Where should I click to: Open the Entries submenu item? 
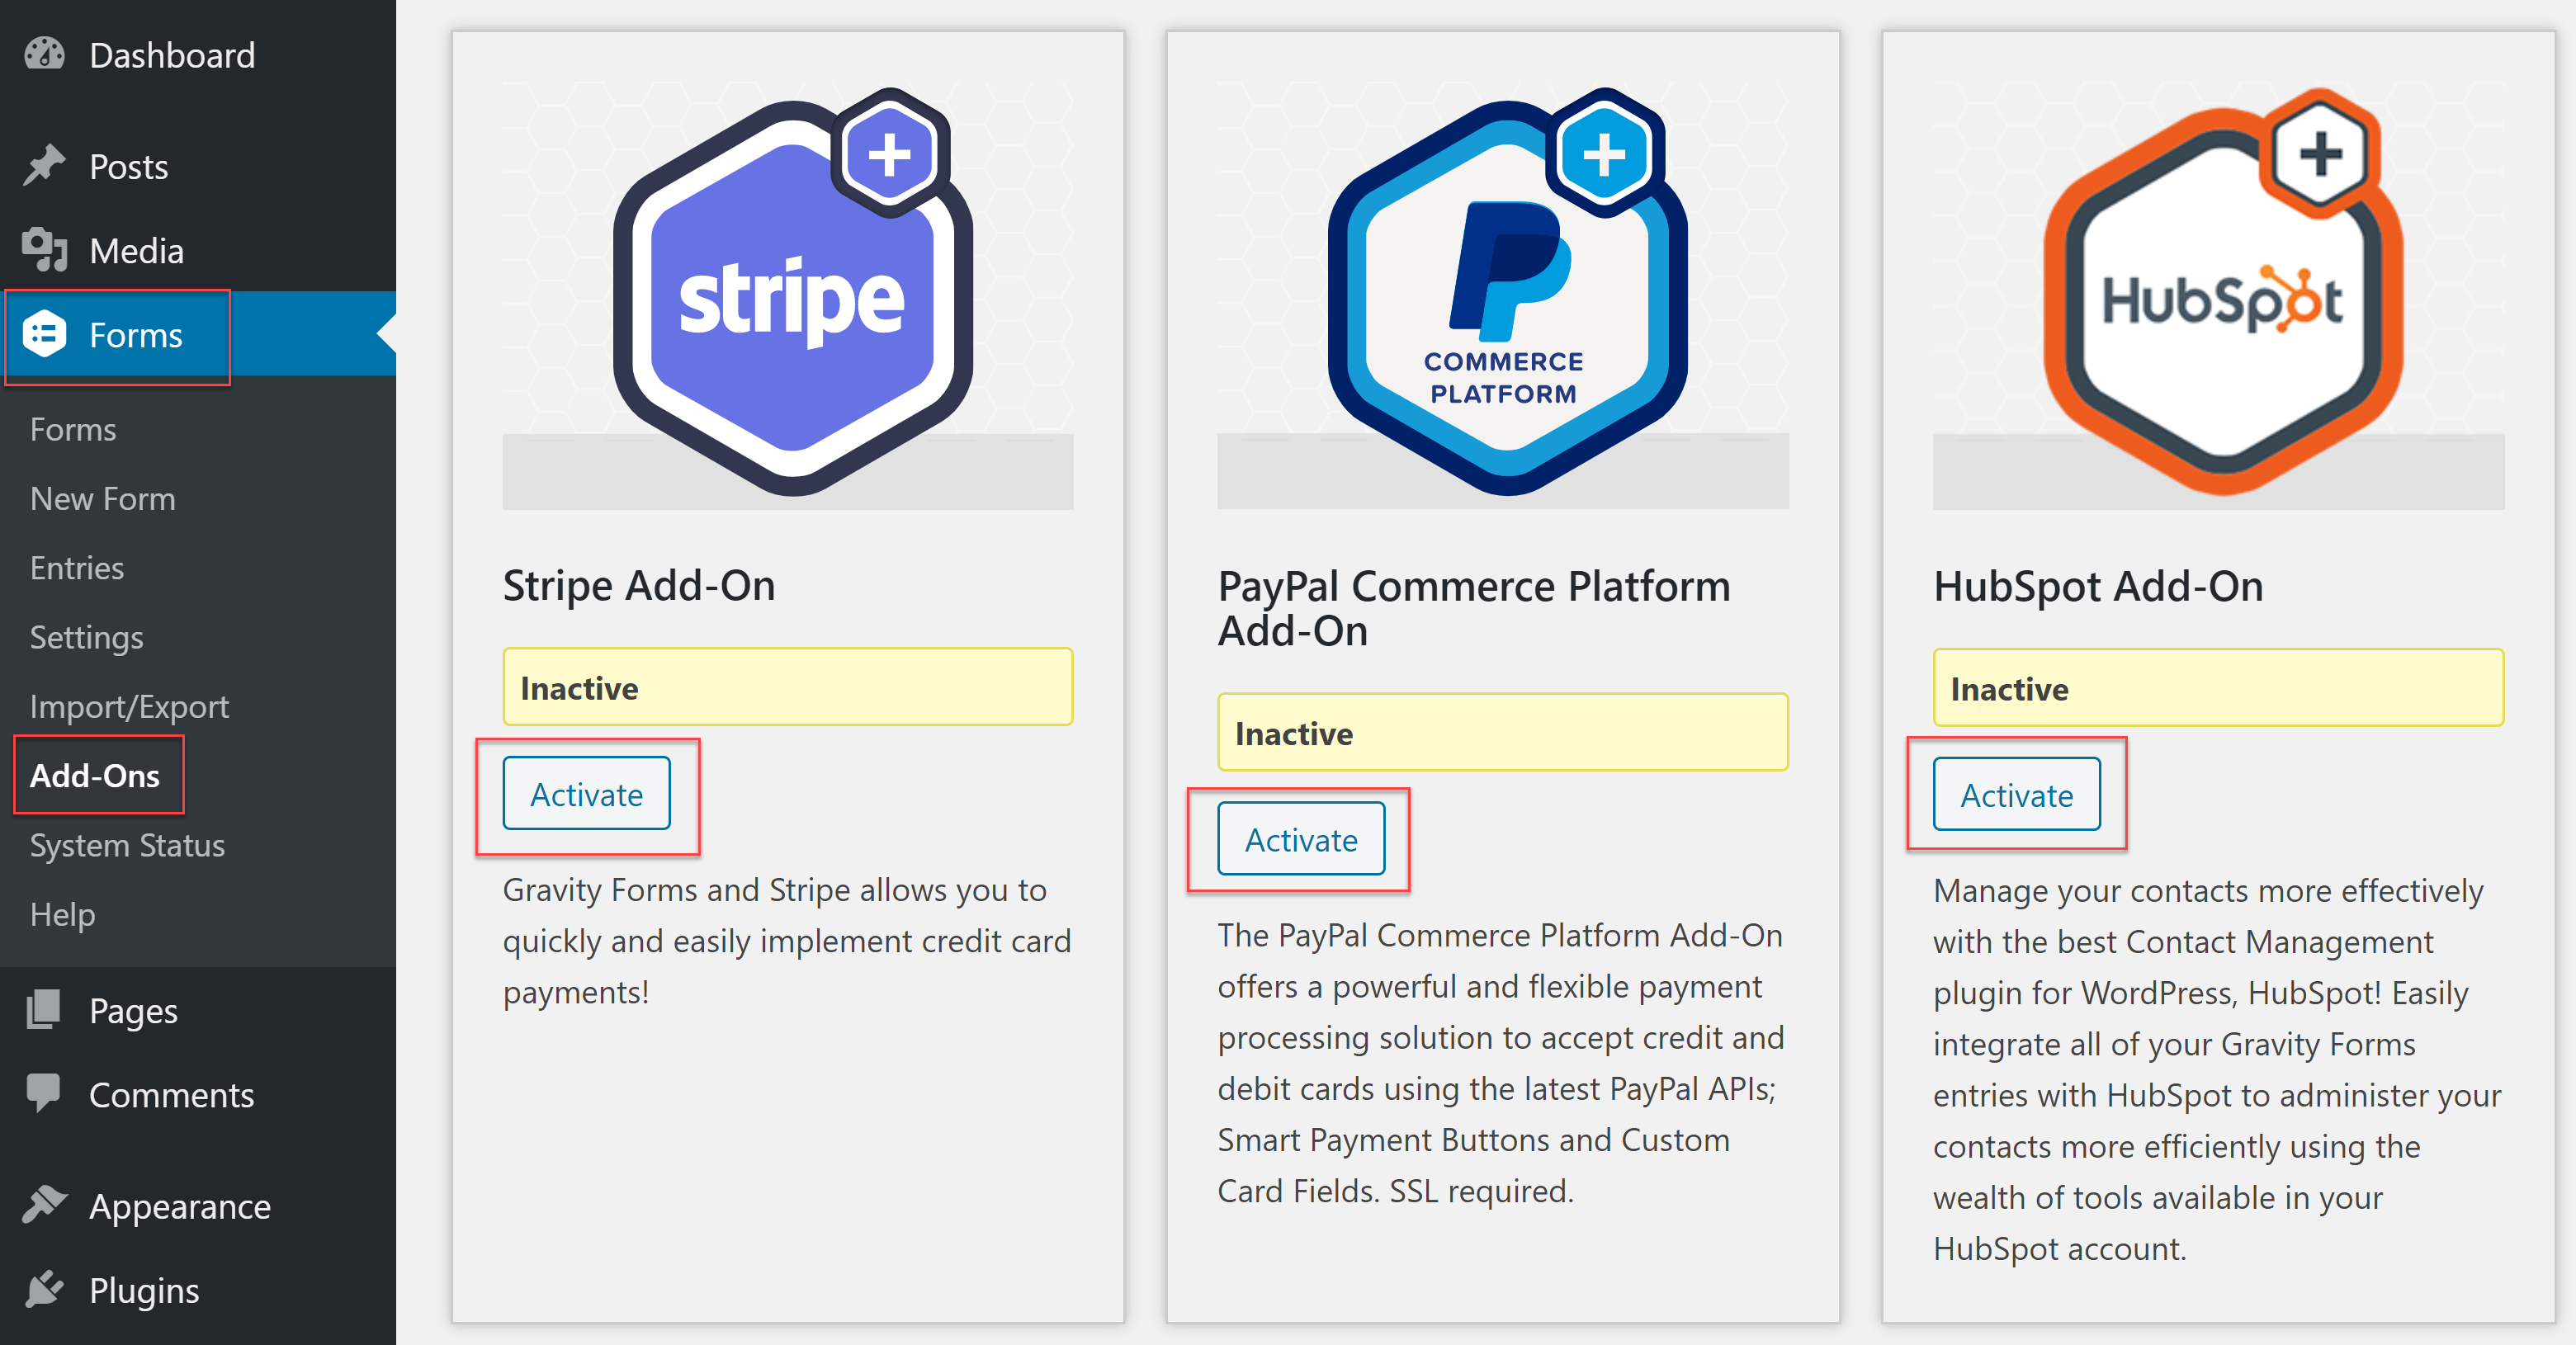tap(77, 568)
